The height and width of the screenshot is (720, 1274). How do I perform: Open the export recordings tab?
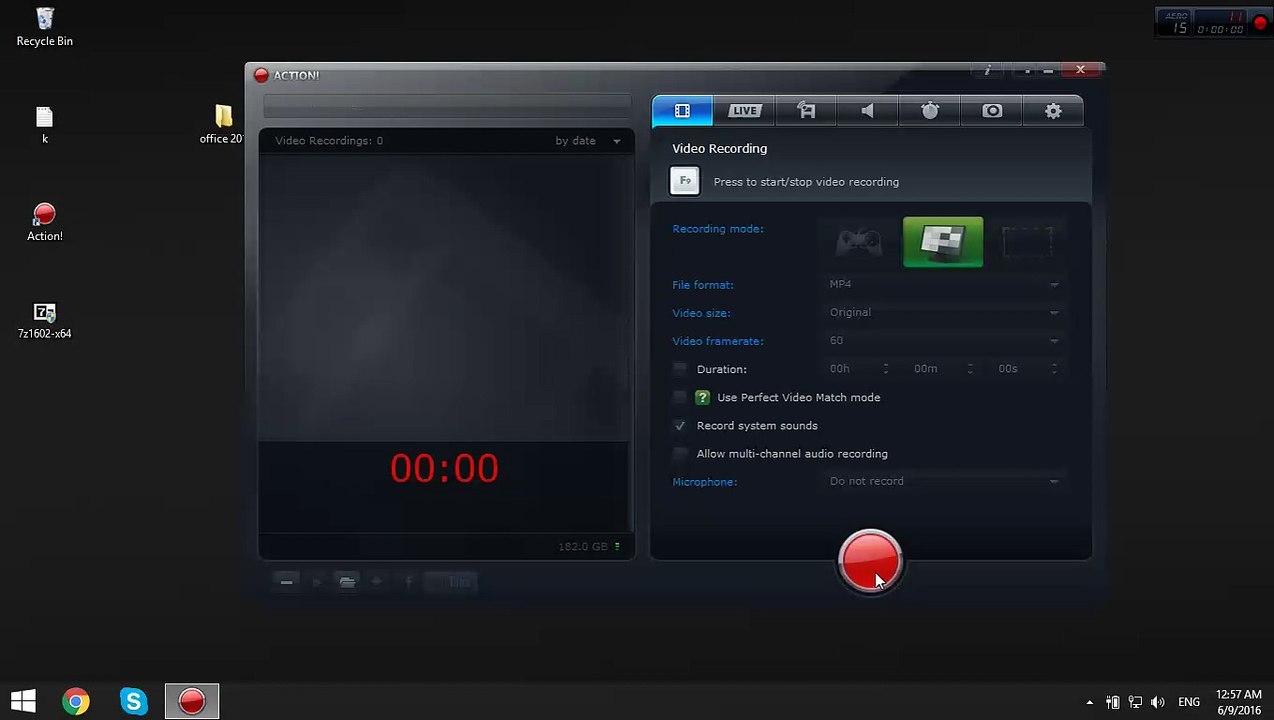click(x=806, y=111)
